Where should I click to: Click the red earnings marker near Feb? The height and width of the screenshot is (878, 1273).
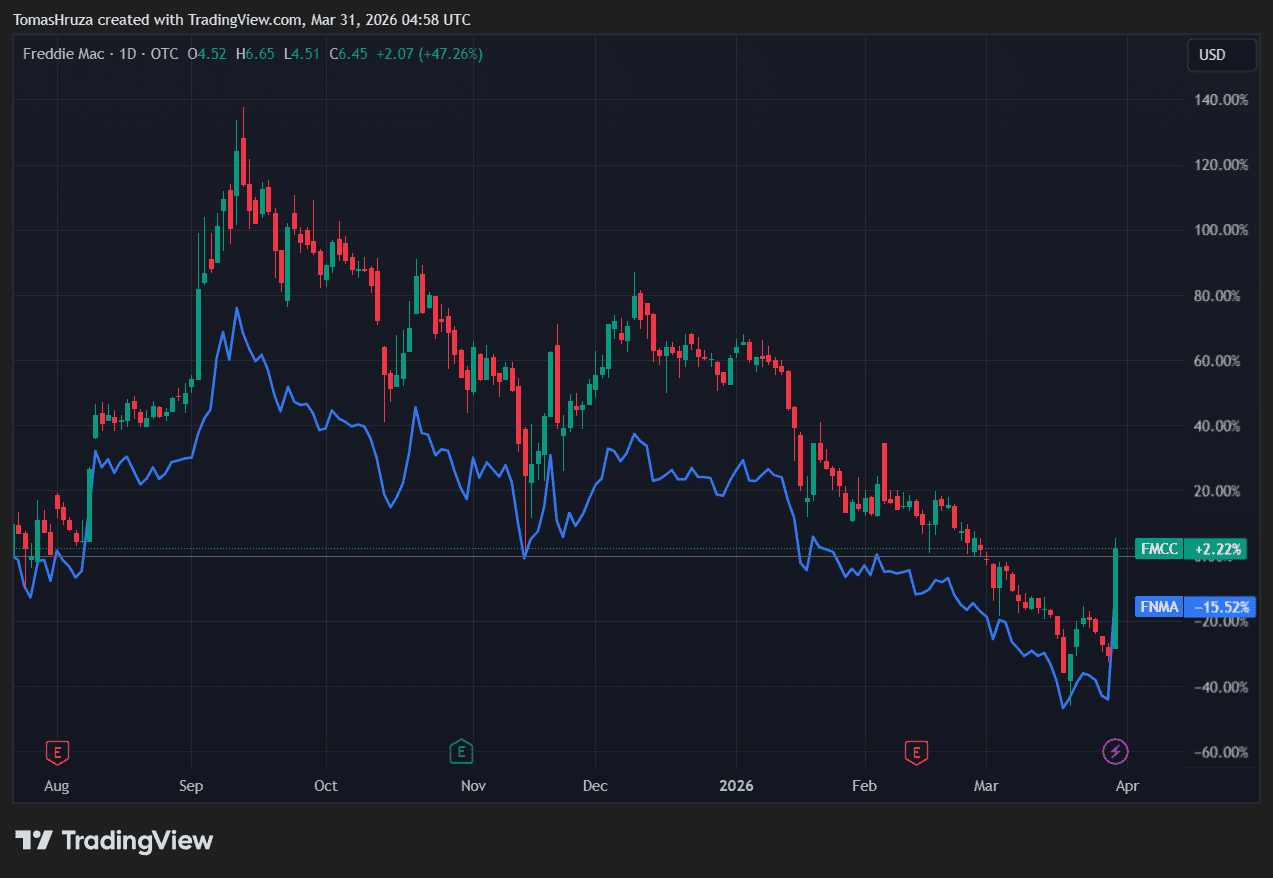pyautogui.click(x=915, y=751)
